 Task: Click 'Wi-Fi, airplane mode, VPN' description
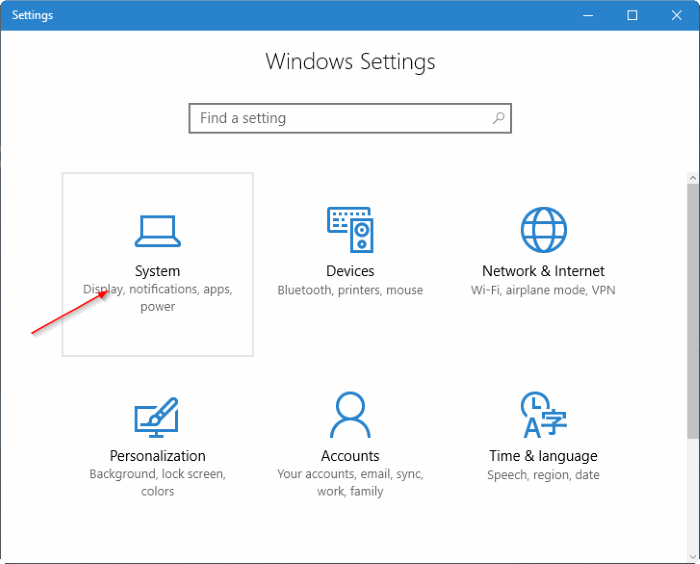coord(543,290)
